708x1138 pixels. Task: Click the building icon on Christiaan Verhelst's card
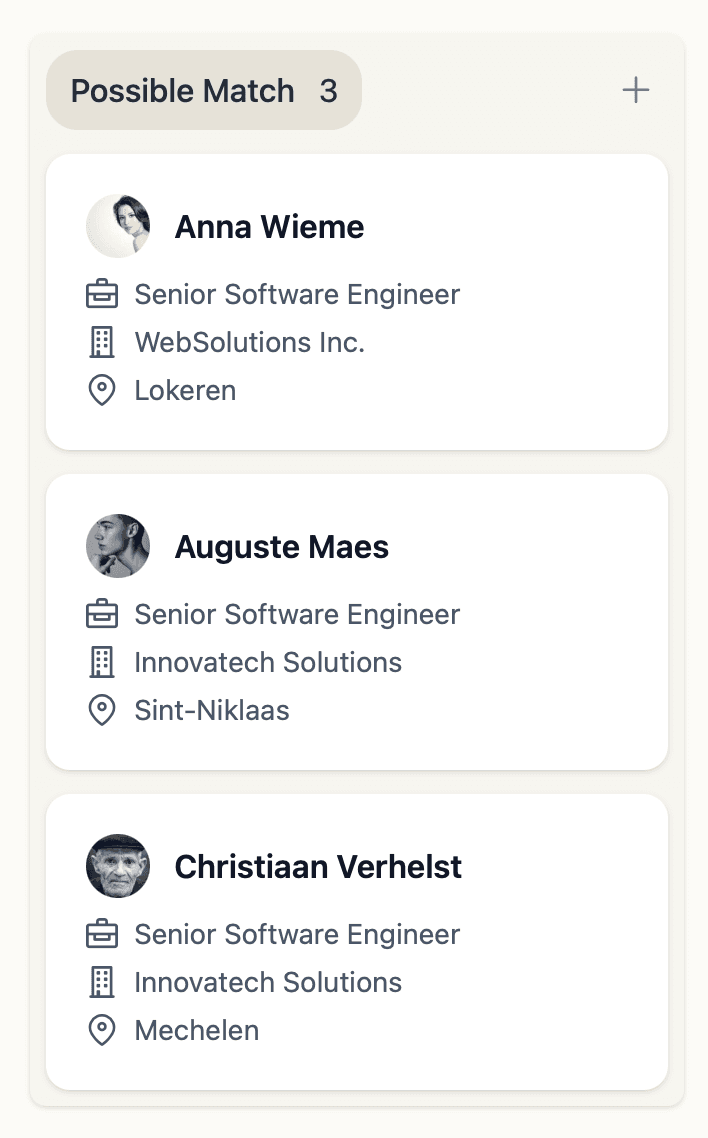tap(101, 982)
